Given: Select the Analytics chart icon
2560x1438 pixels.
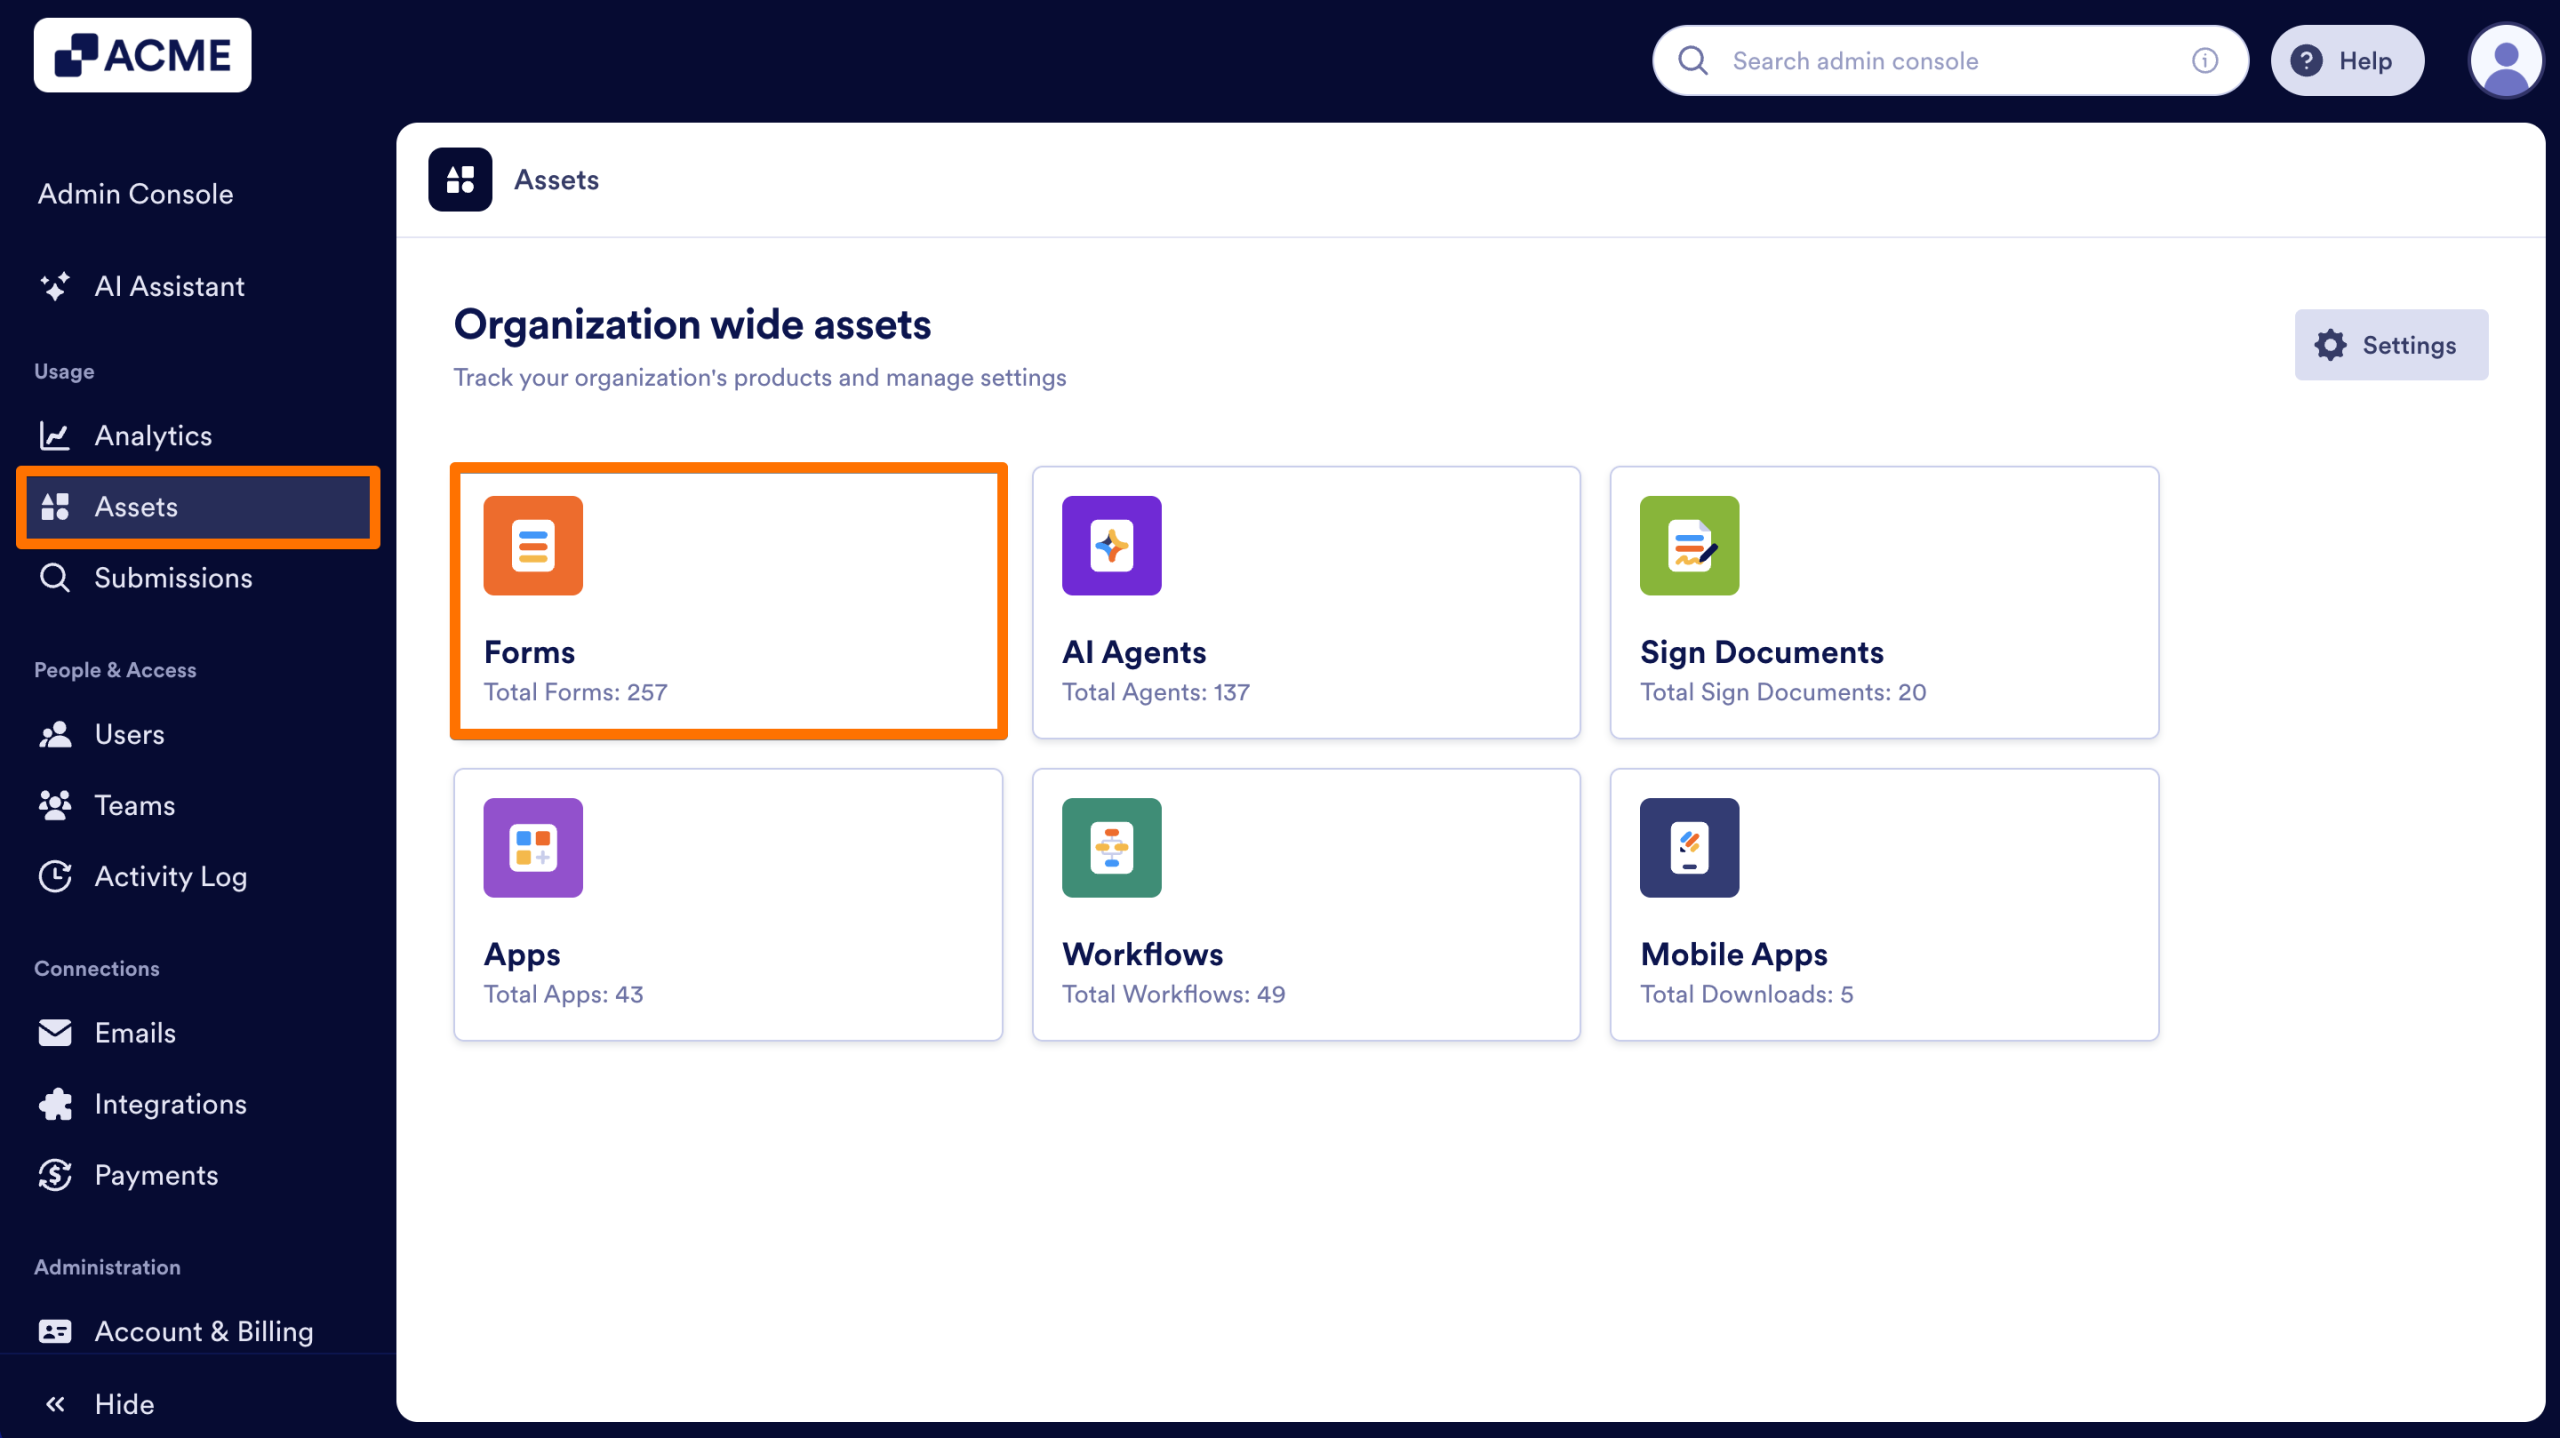Looking at the screenshot, I should 55,435.
